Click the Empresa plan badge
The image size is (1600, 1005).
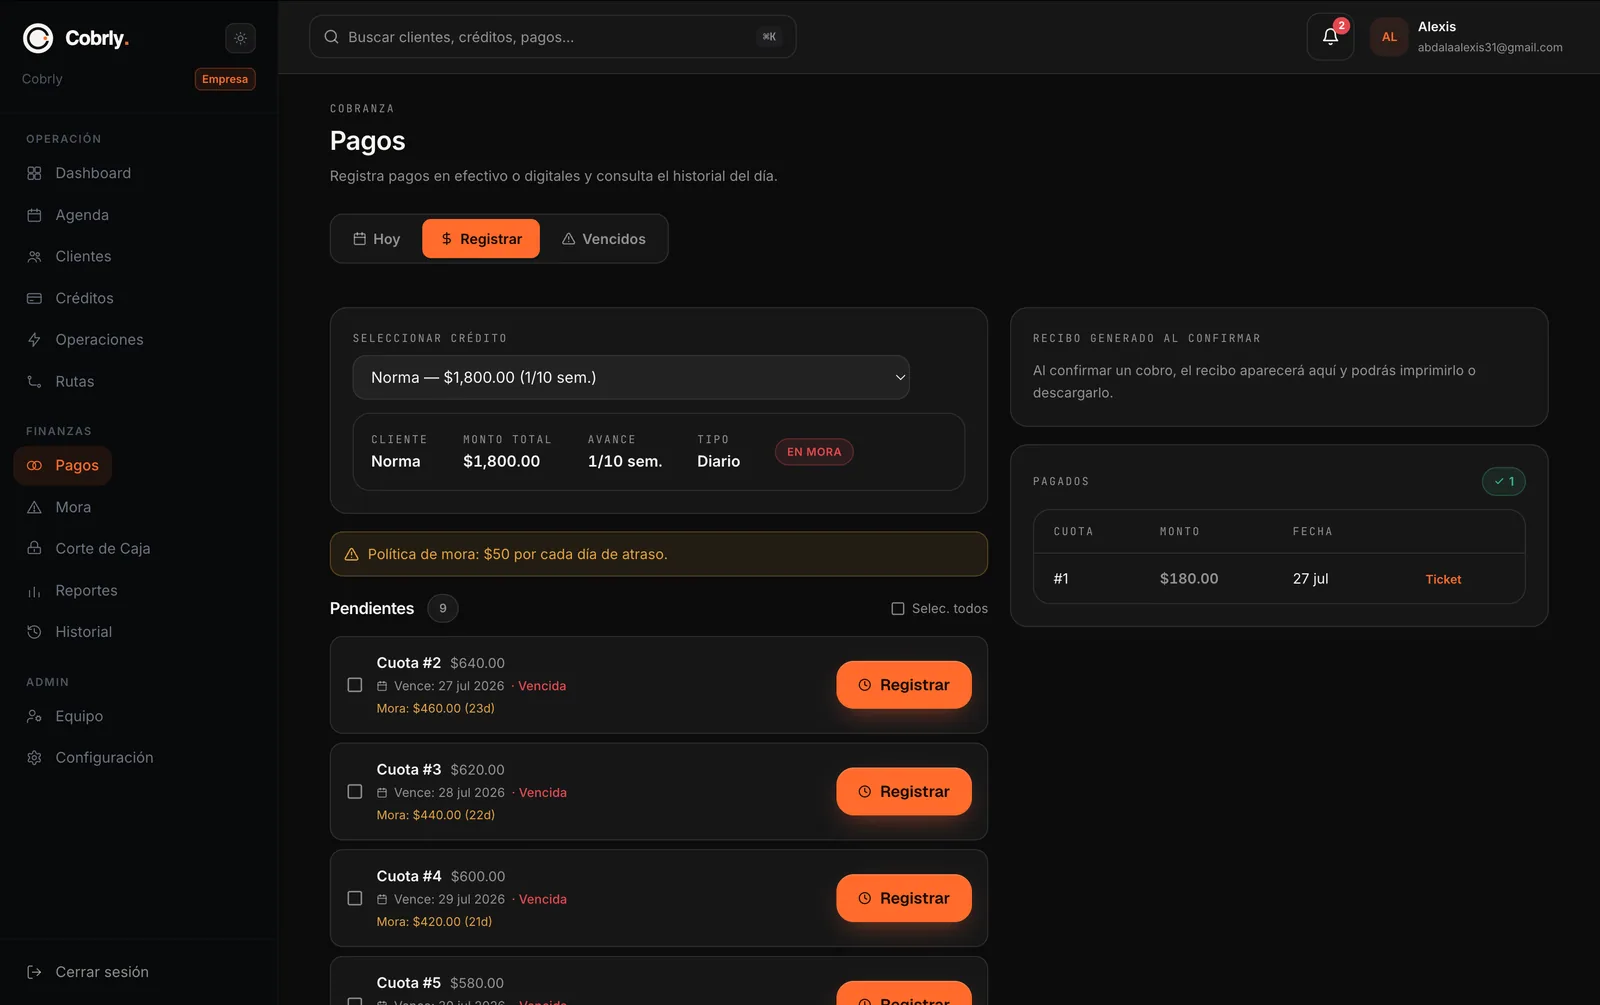[x=225, y=79]
